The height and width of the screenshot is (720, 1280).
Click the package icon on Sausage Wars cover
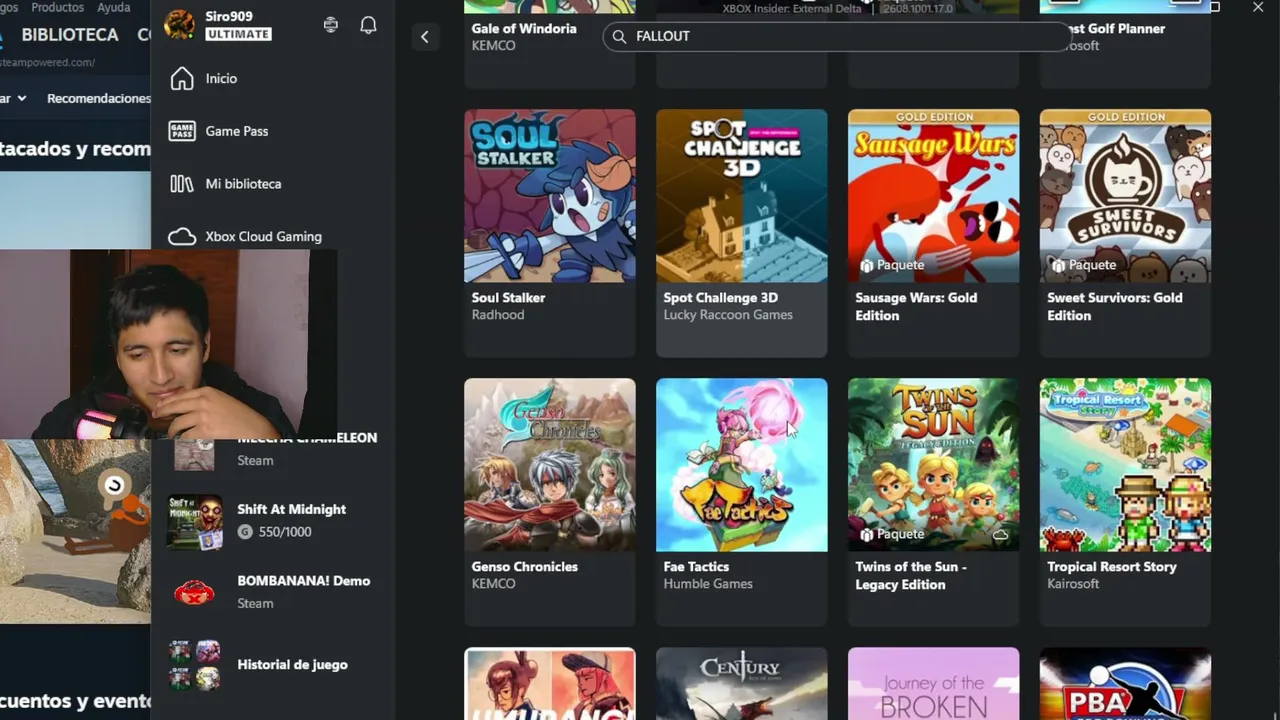[866, 265]
